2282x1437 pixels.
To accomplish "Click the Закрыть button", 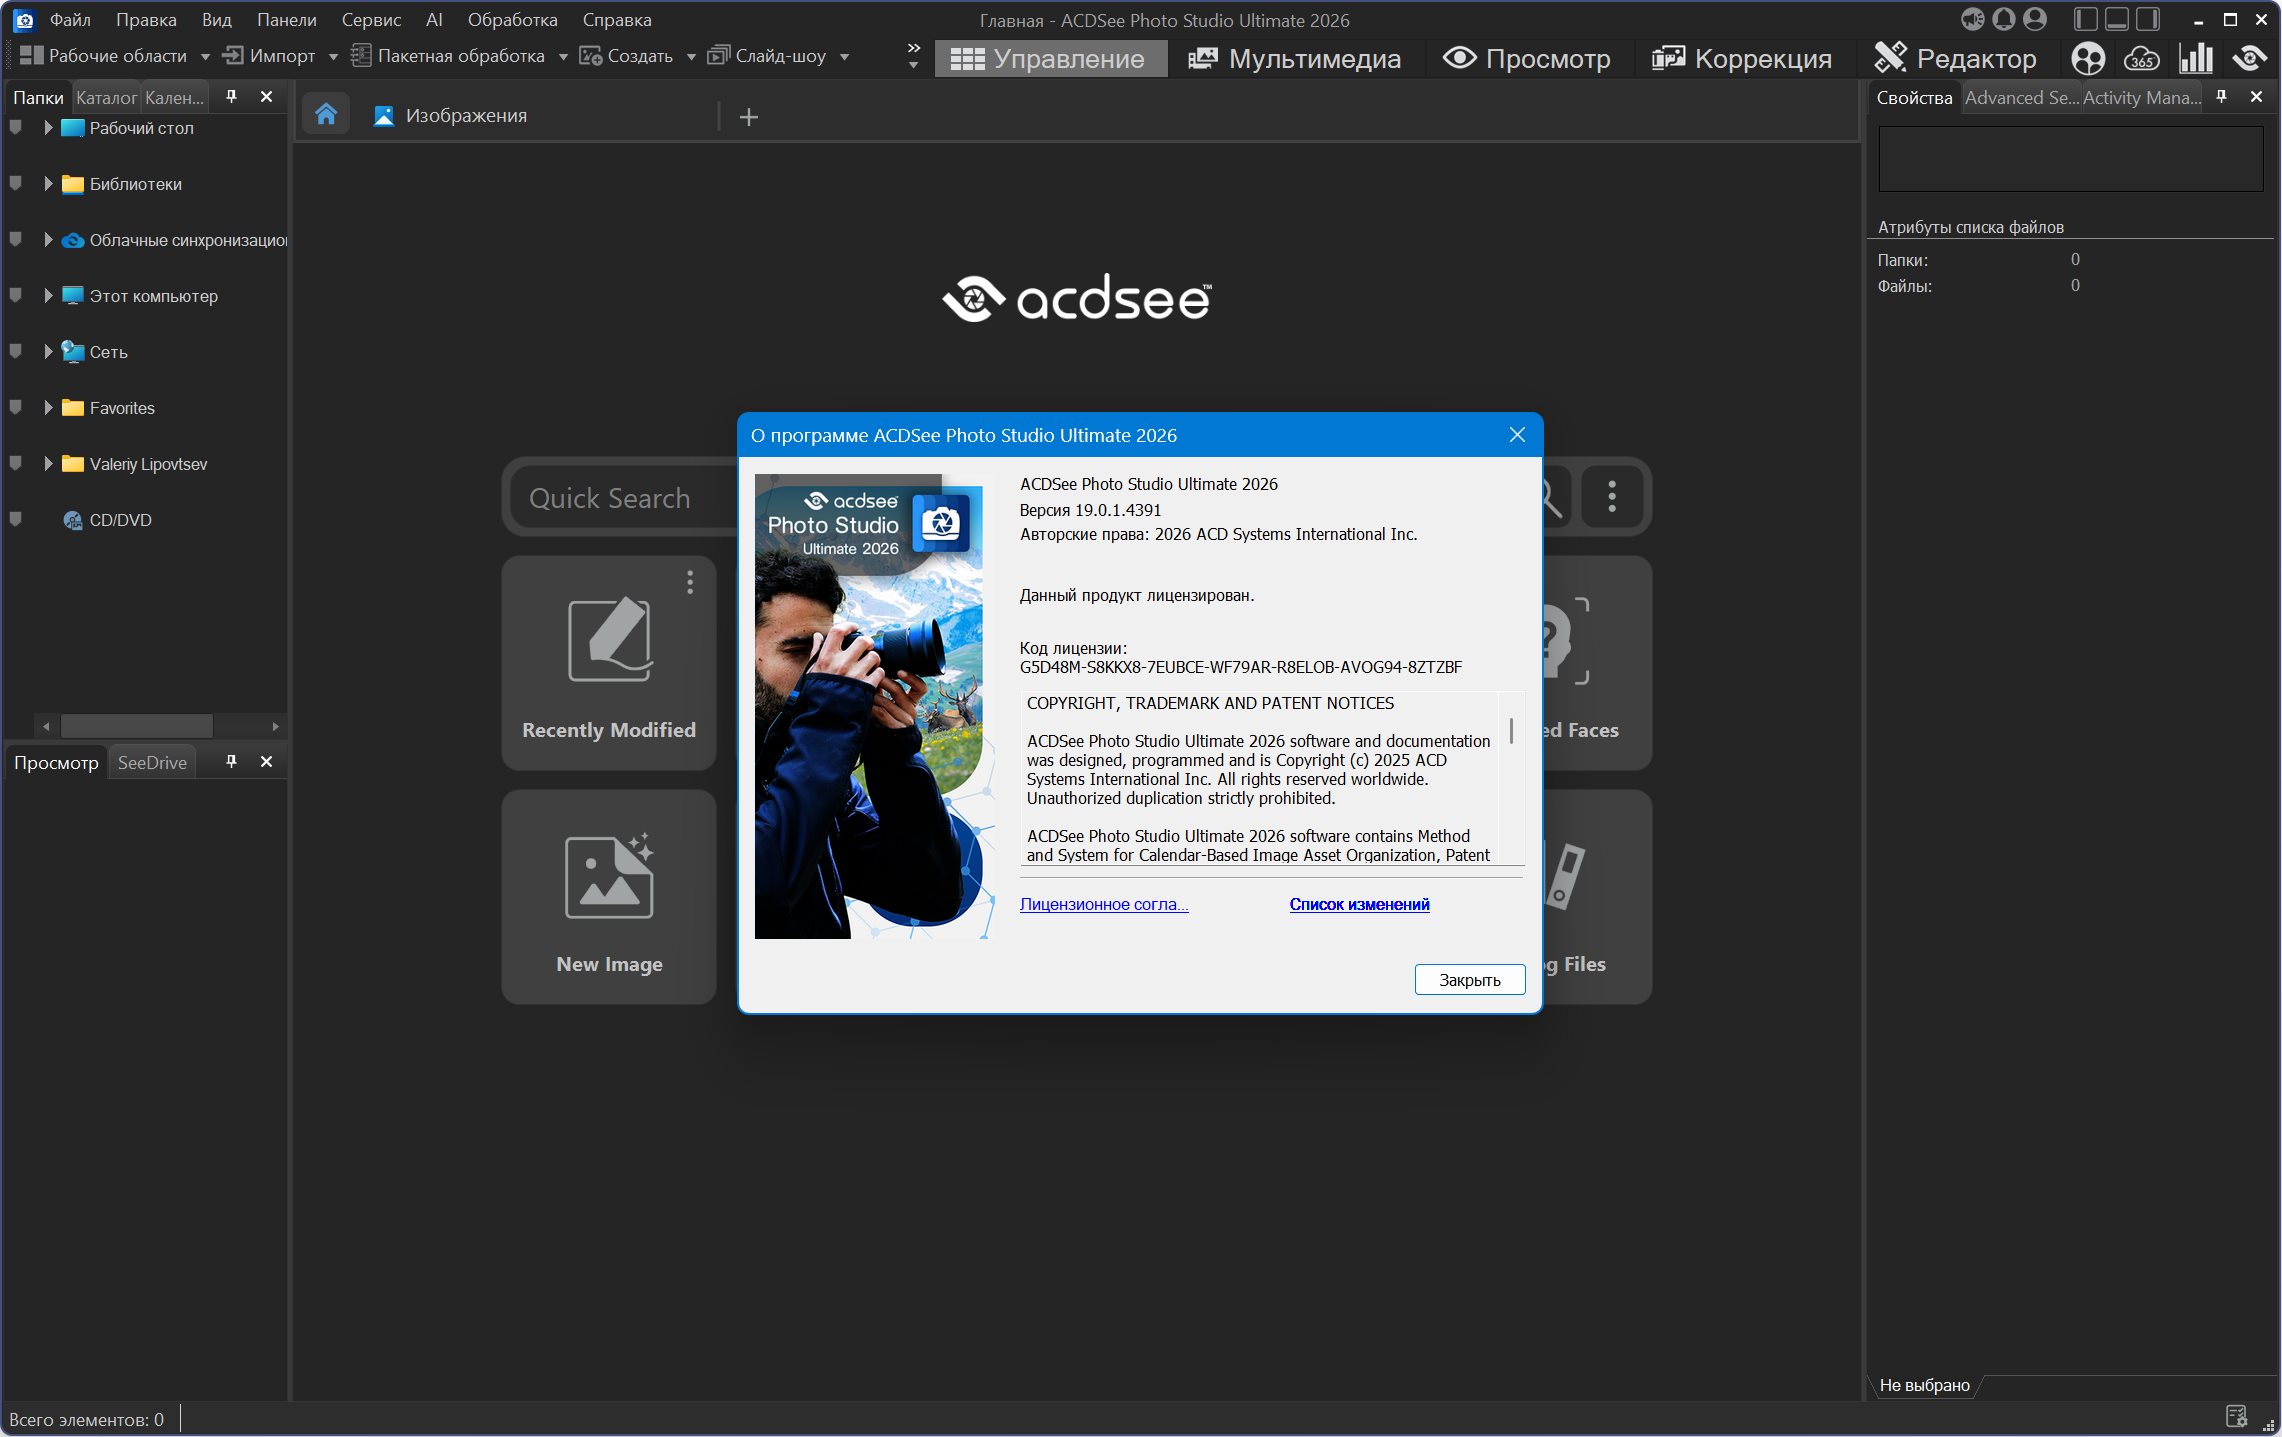I will (x=1469, y=980).
